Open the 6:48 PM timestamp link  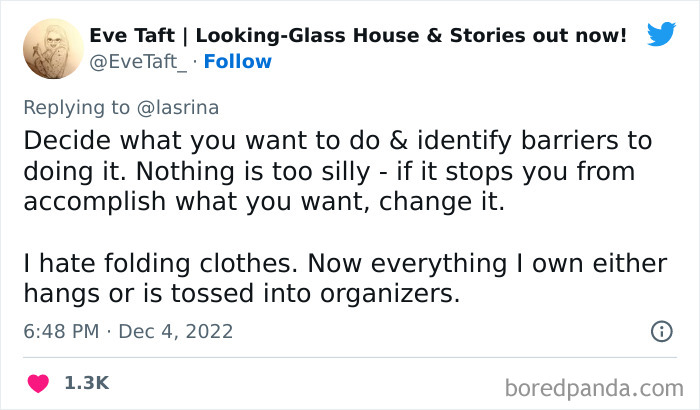[61, 331]
